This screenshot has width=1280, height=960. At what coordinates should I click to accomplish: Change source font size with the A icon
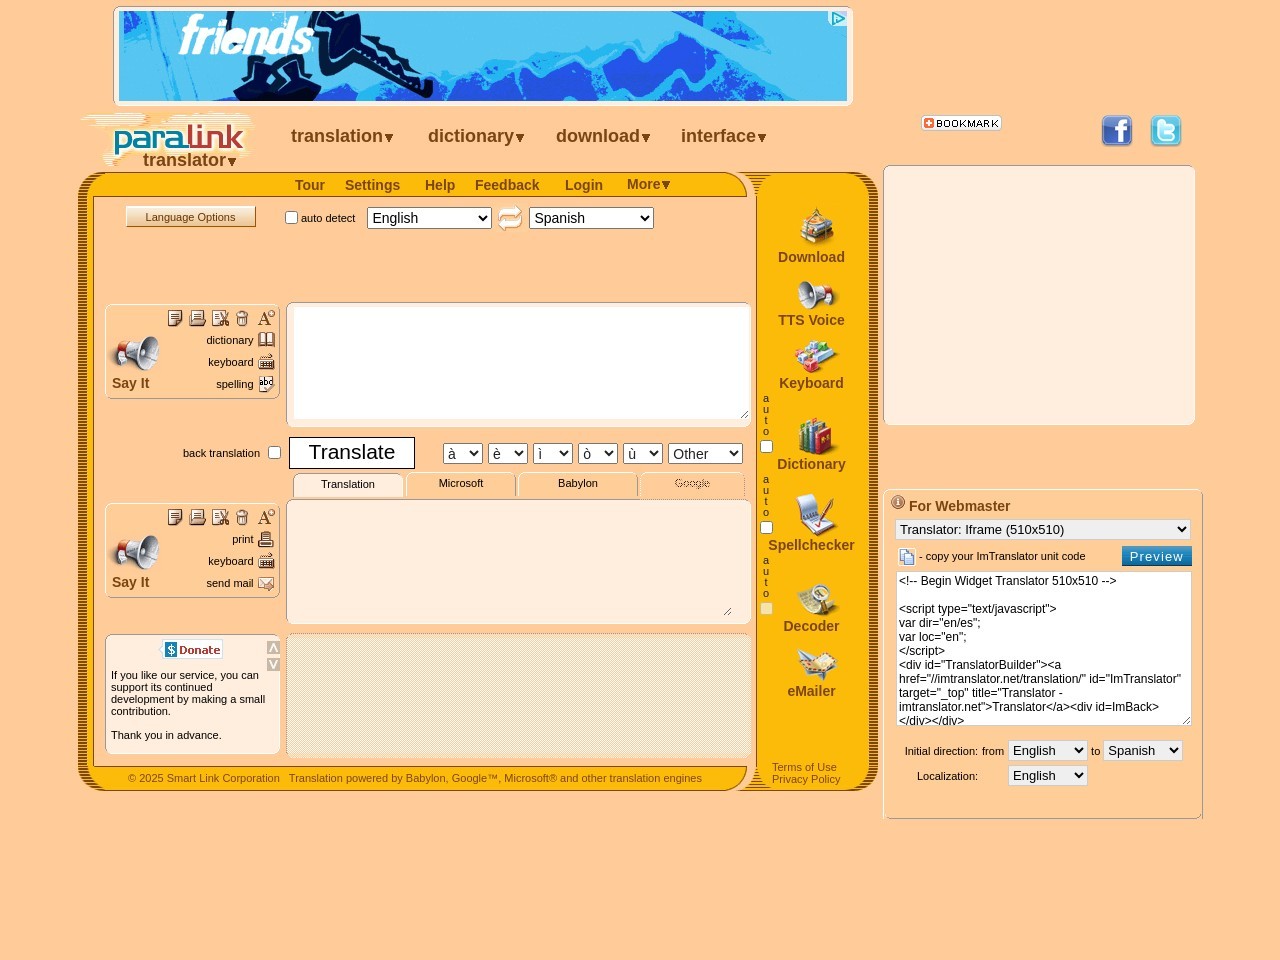click(x=266, y=318)
